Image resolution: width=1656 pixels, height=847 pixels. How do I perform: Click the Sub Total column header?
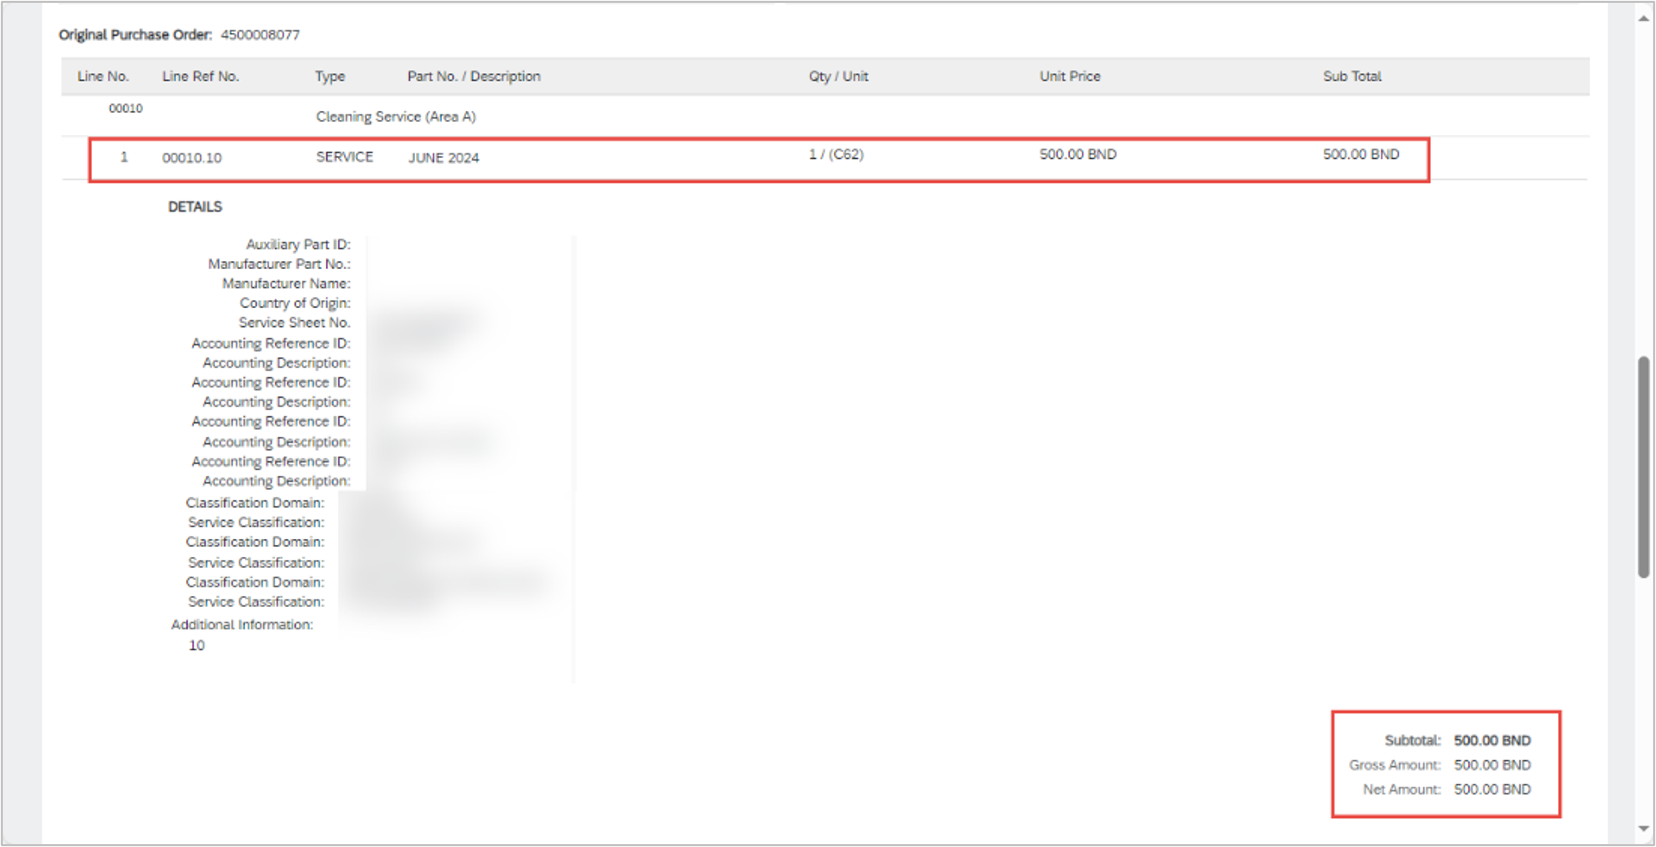click(x=1351, y=76)
